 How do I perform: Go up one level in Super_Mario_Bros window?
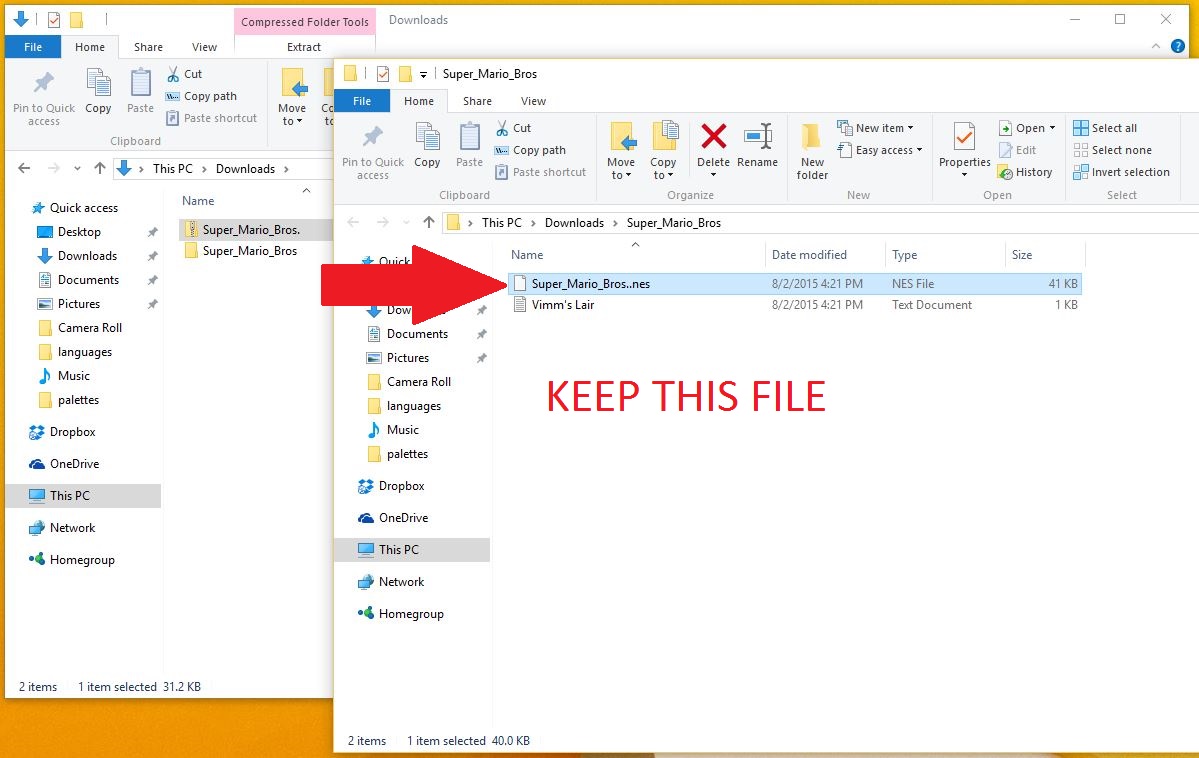pos(429,223)
